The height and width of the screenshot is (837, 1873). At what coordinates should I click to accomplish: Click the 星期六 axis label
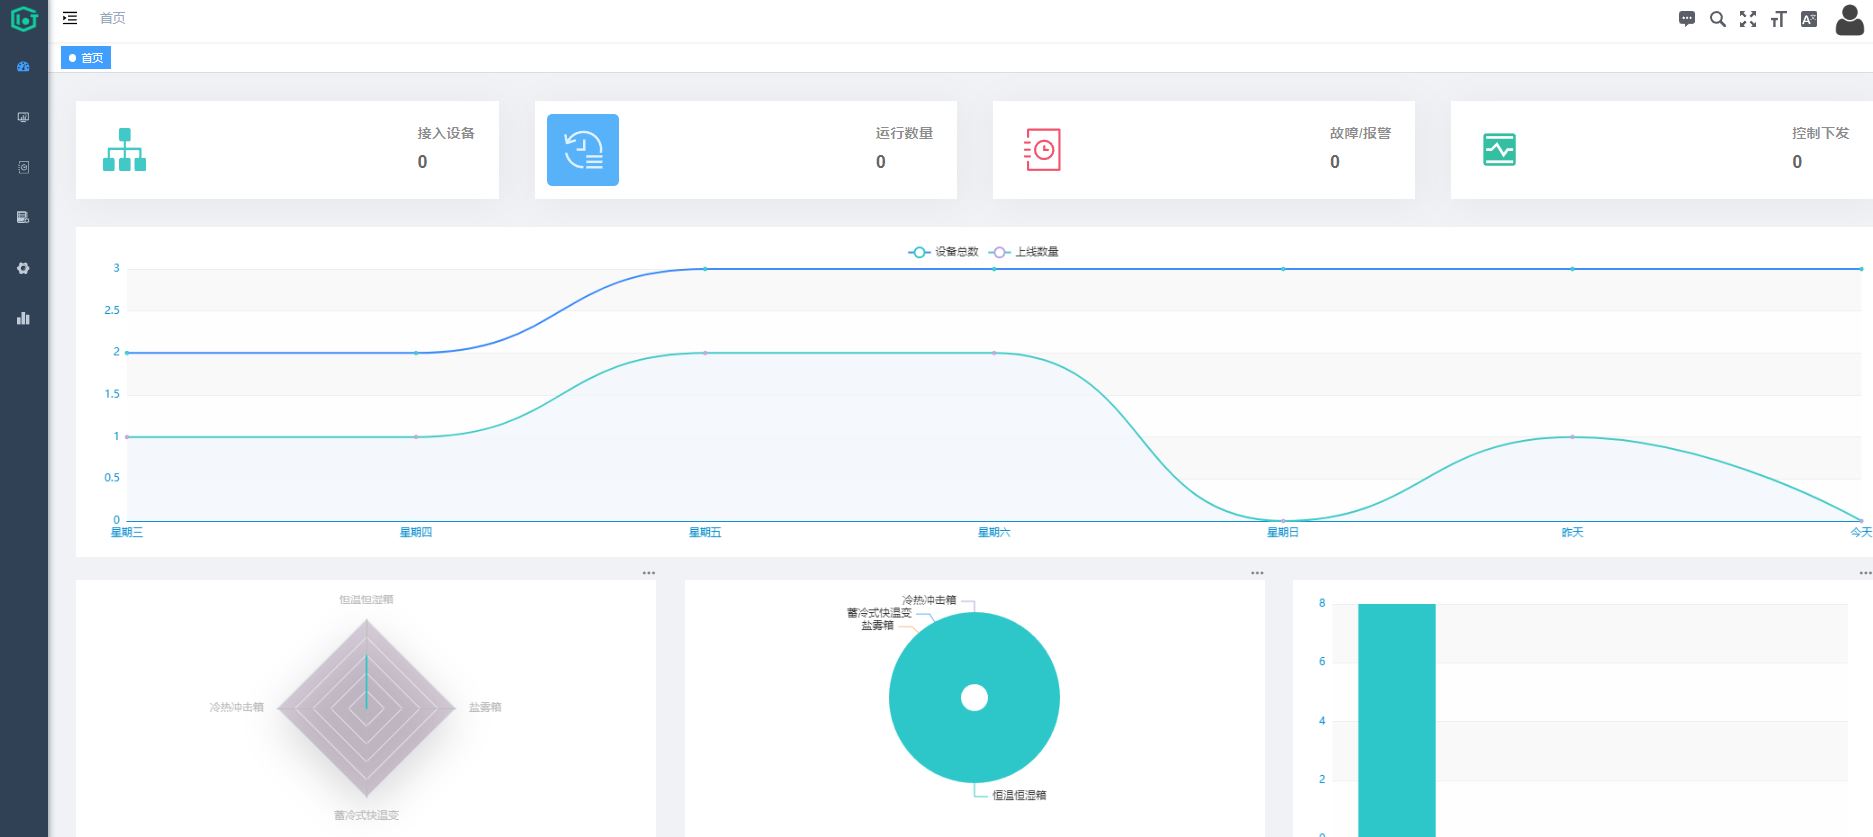(994, 532)
